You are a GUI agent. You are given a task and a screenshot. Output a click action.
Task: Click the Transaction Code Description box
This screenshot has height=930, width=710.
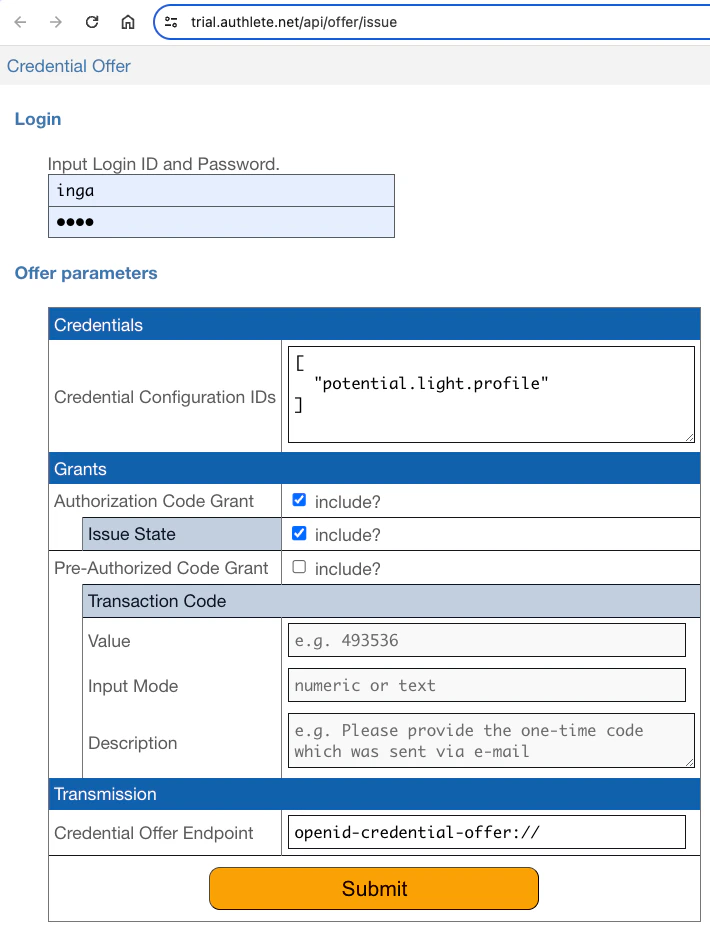[492, 739]
